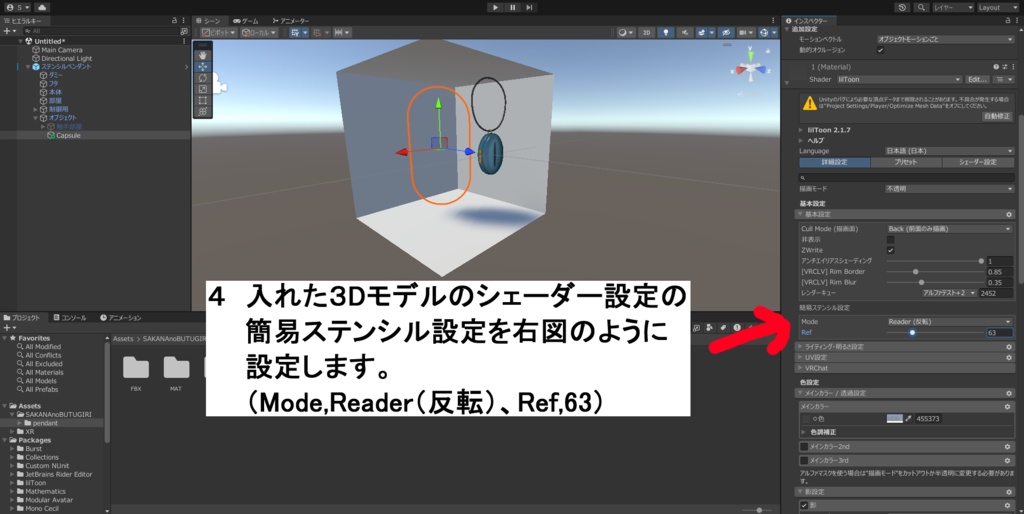Viewport: 1024px width, 514px height.
Task: Switch to the Animation (アニメーション) tab
Action: (121, 317)
